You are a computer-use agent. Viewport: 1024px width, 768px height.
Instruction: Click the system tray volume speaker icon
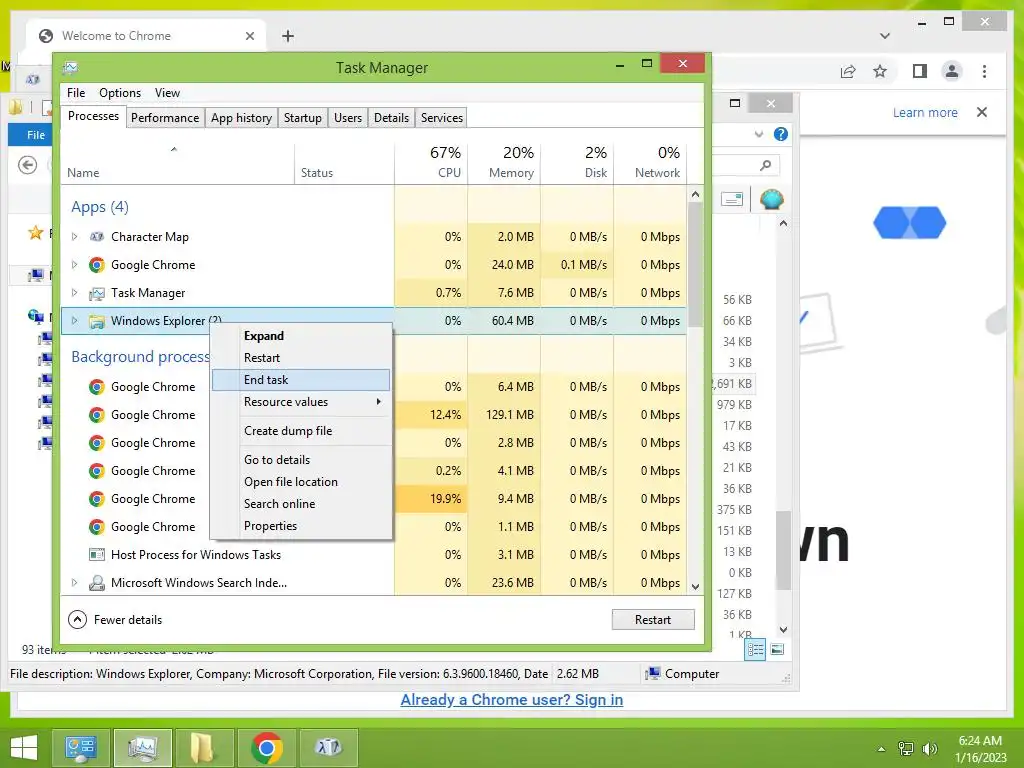click(x=930, y=749)
